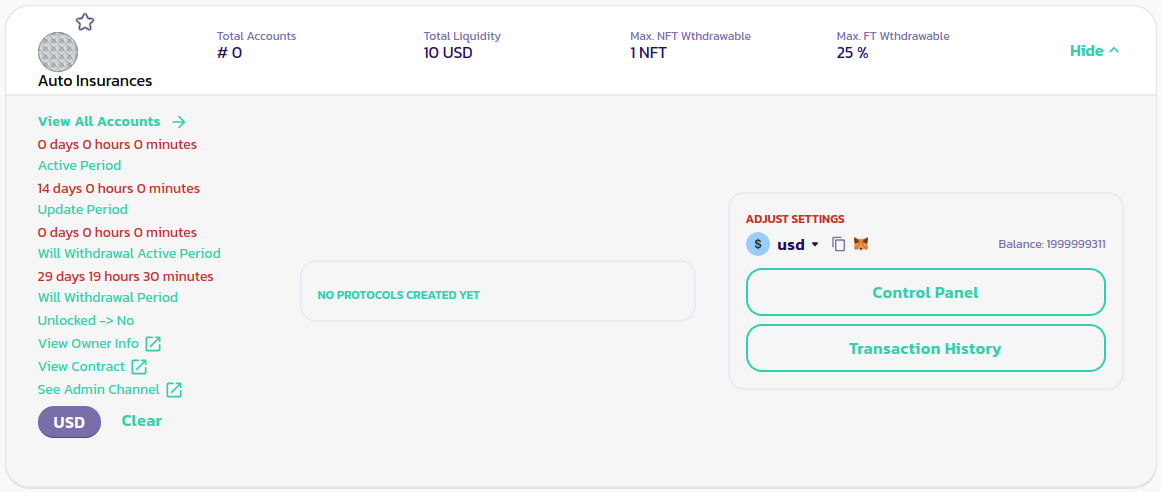Star Auto Insurances as favorite

coord(85,22)
